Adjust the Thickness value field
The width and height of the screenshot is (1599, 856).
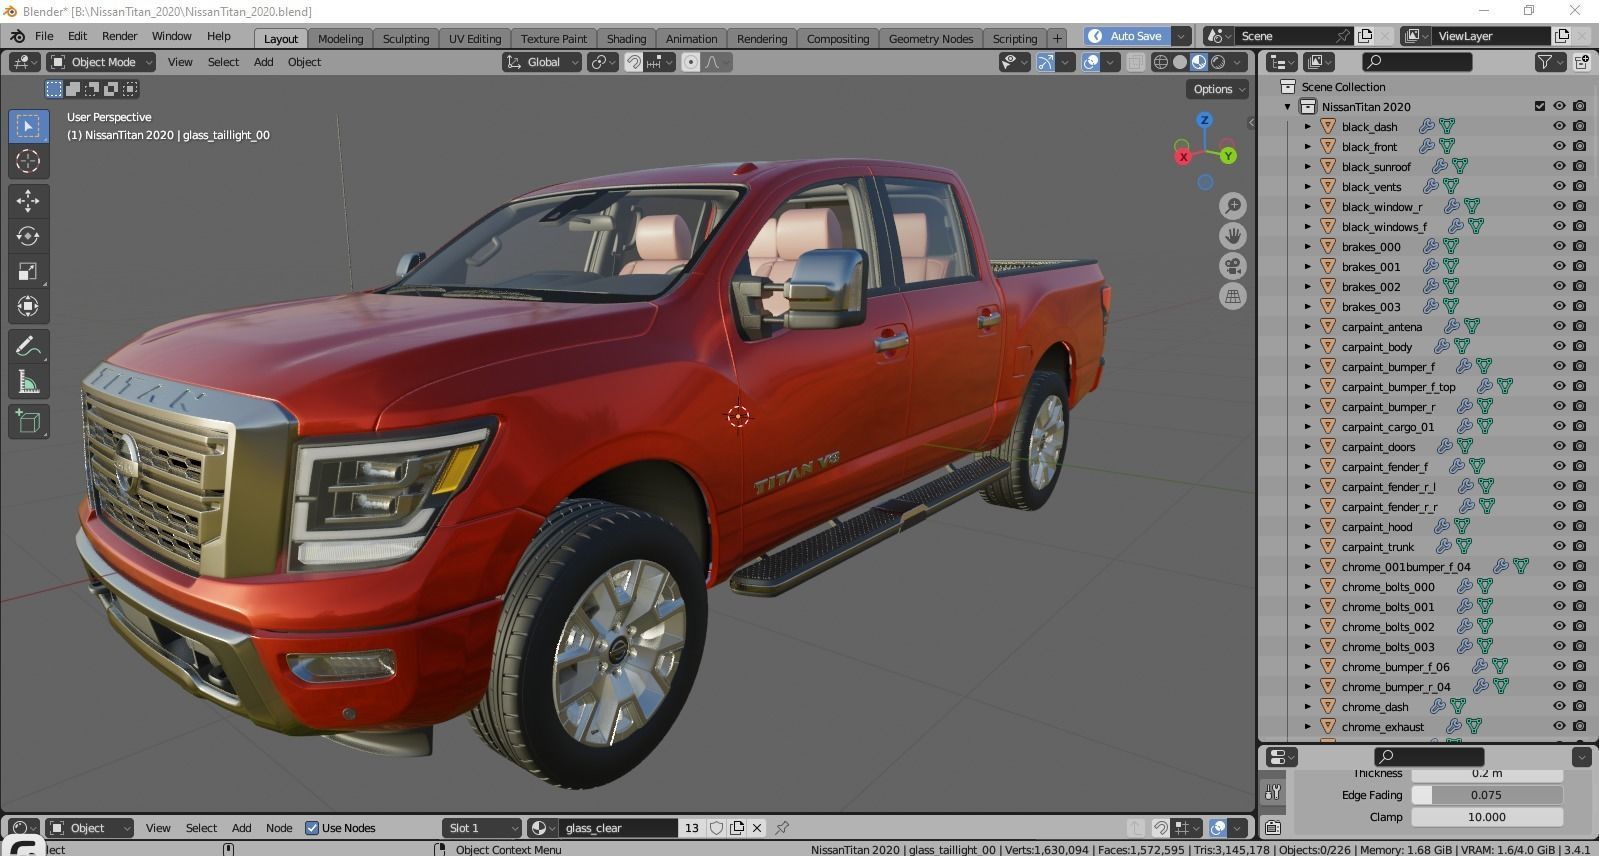point(1486,774)
